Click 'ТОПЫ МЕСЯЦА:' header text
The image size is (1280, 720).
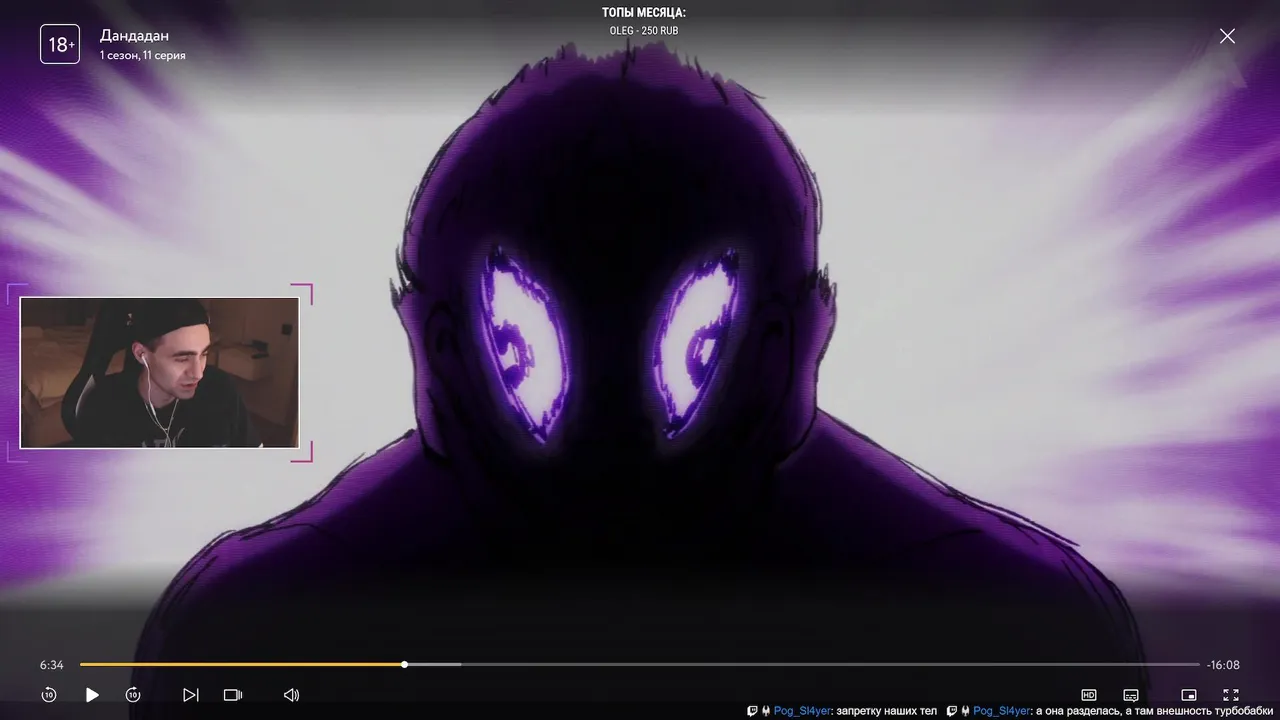[644, 13]
